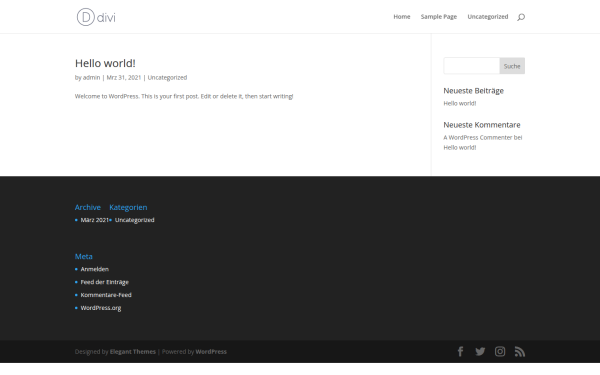Open Hello world! under Neueste Kommentare
600x375 pixels.
460,147
